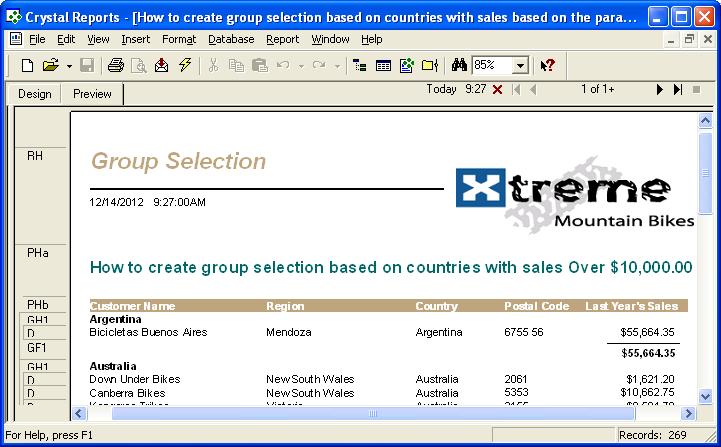Click the document icon left of File
Viewport: 721px width, 447px height.
(16, 39)
